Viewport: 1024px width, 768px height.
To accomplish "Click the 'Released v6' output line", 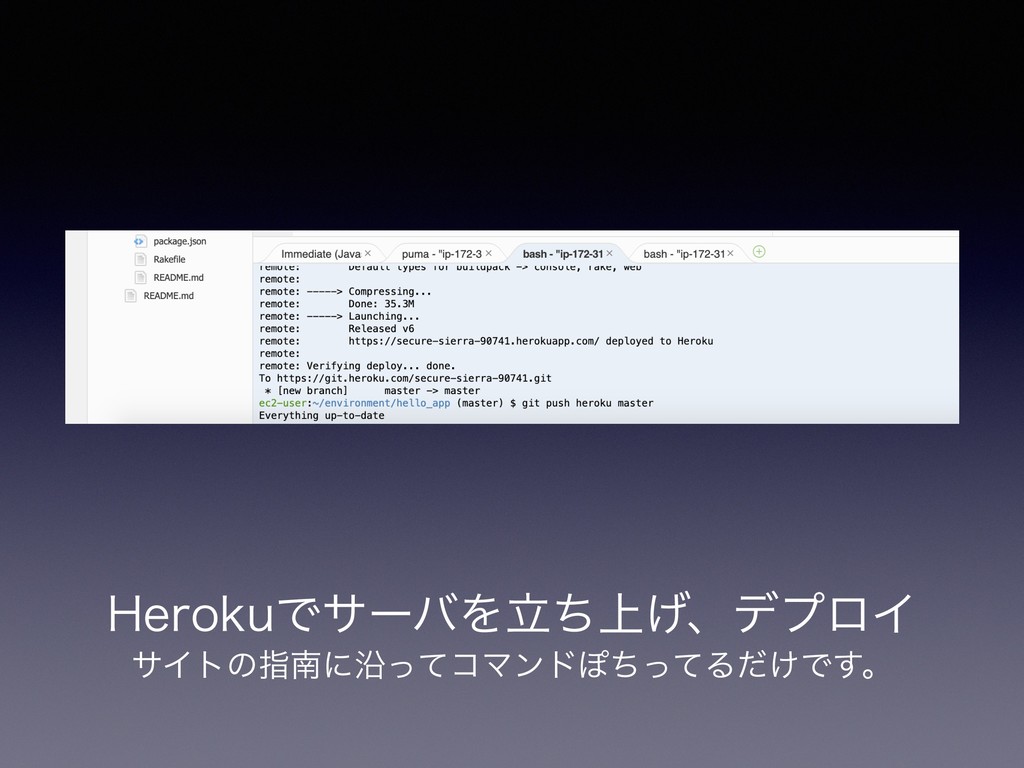I will [x=381, y=328].
